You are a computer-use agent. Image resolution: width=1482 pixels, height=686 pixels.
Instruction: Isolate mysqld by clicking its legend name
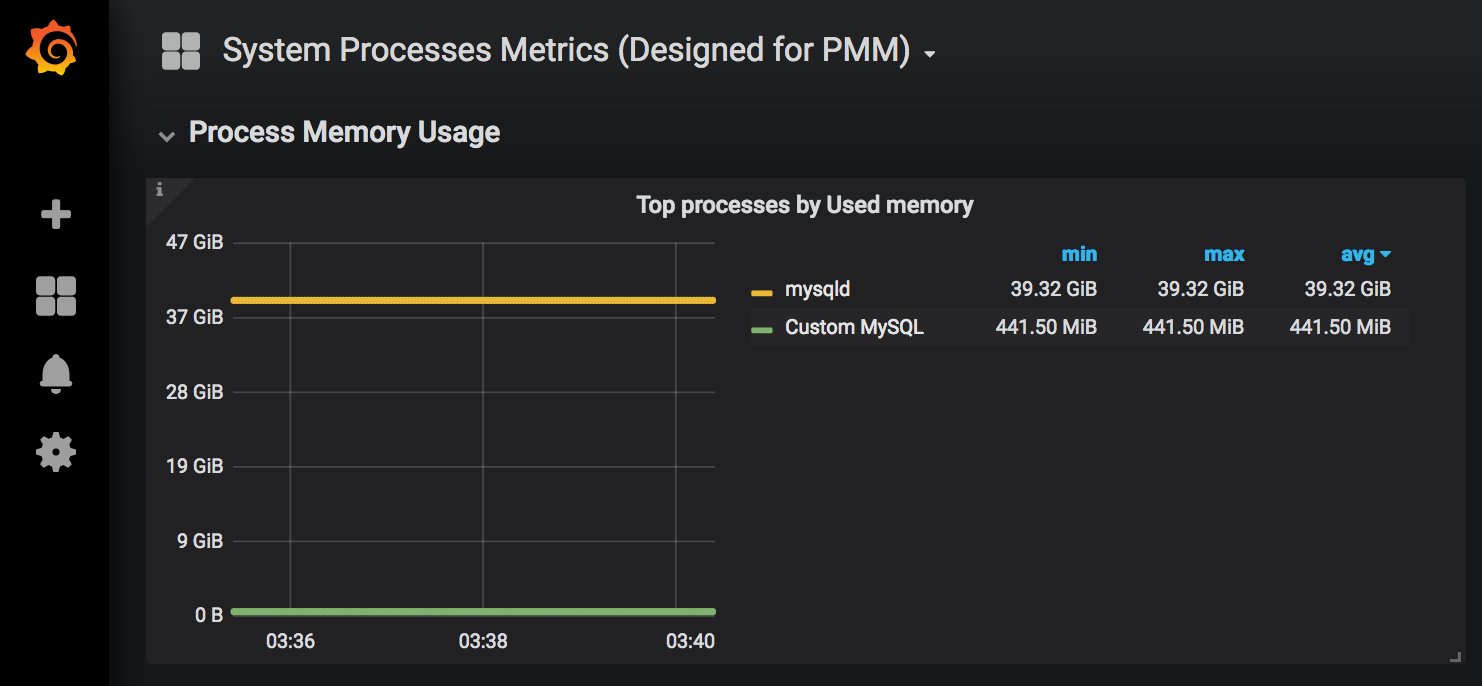(817, 289)
